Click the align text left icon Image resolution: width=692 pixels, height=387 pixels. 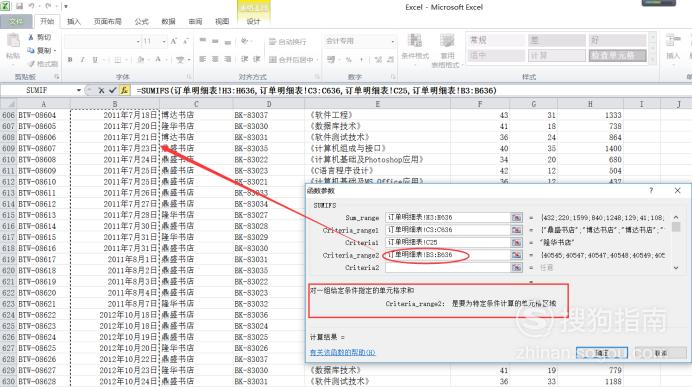point(203,59)
